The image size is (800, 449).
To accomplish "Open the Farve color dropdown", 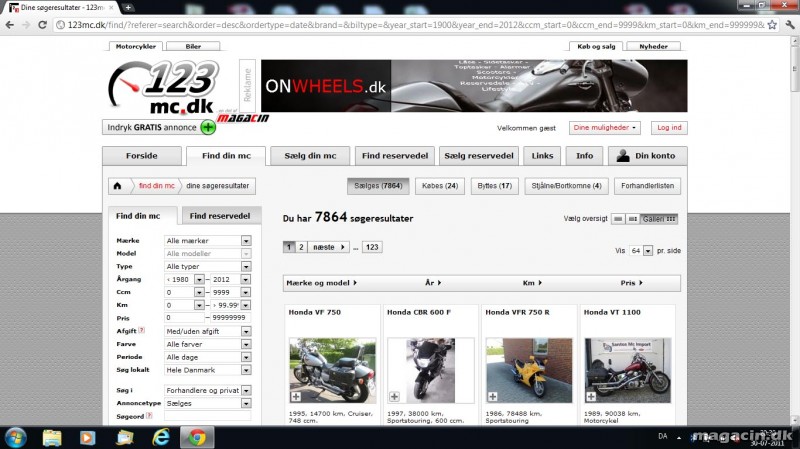I will click(208, 344).
